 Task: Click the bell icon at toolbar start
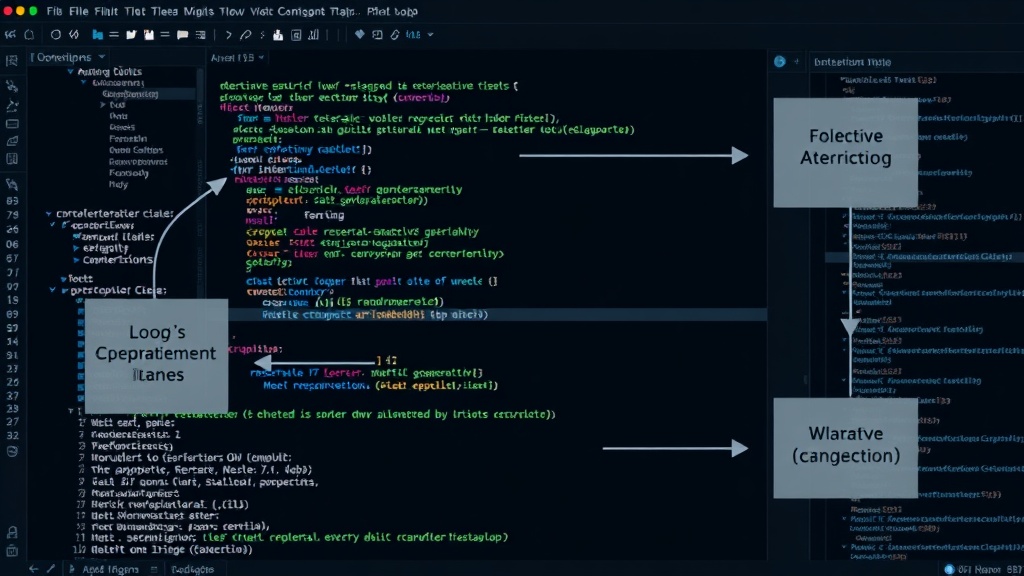pos(29,35)
